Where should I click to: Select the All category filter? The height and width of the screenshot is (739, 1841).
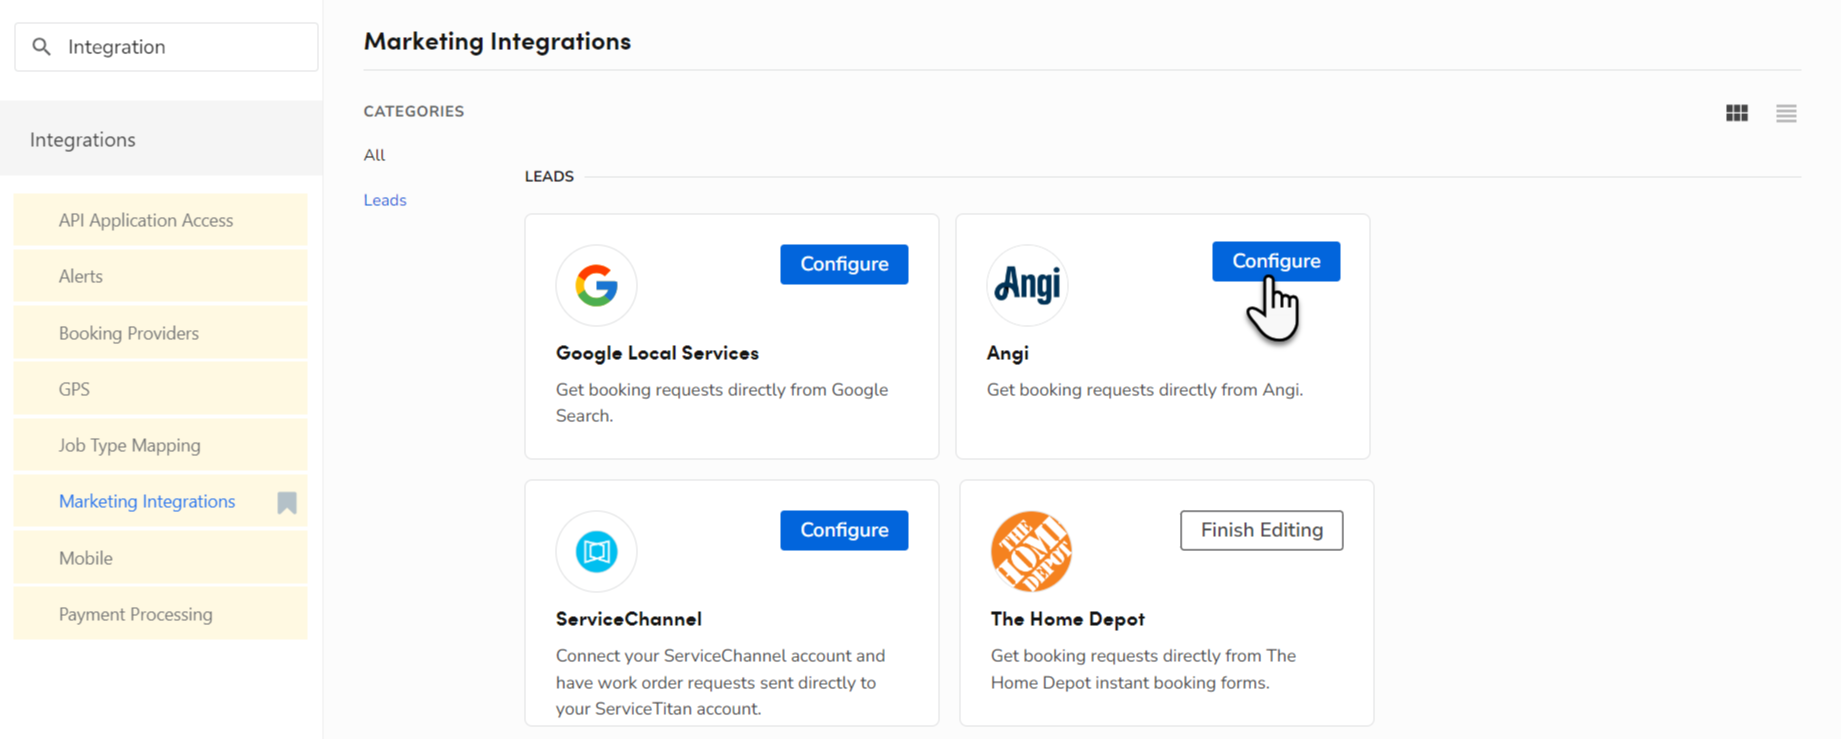(374, 155)
